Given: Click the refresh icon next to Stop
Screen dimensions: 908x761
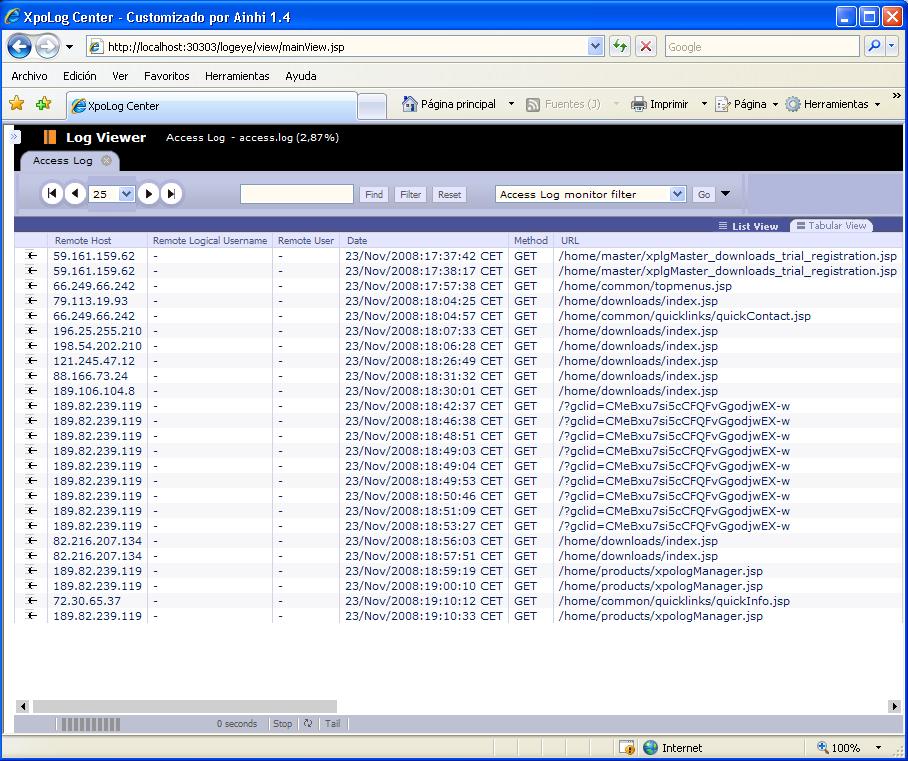Looking at the screenshot, I should (308, 723).
